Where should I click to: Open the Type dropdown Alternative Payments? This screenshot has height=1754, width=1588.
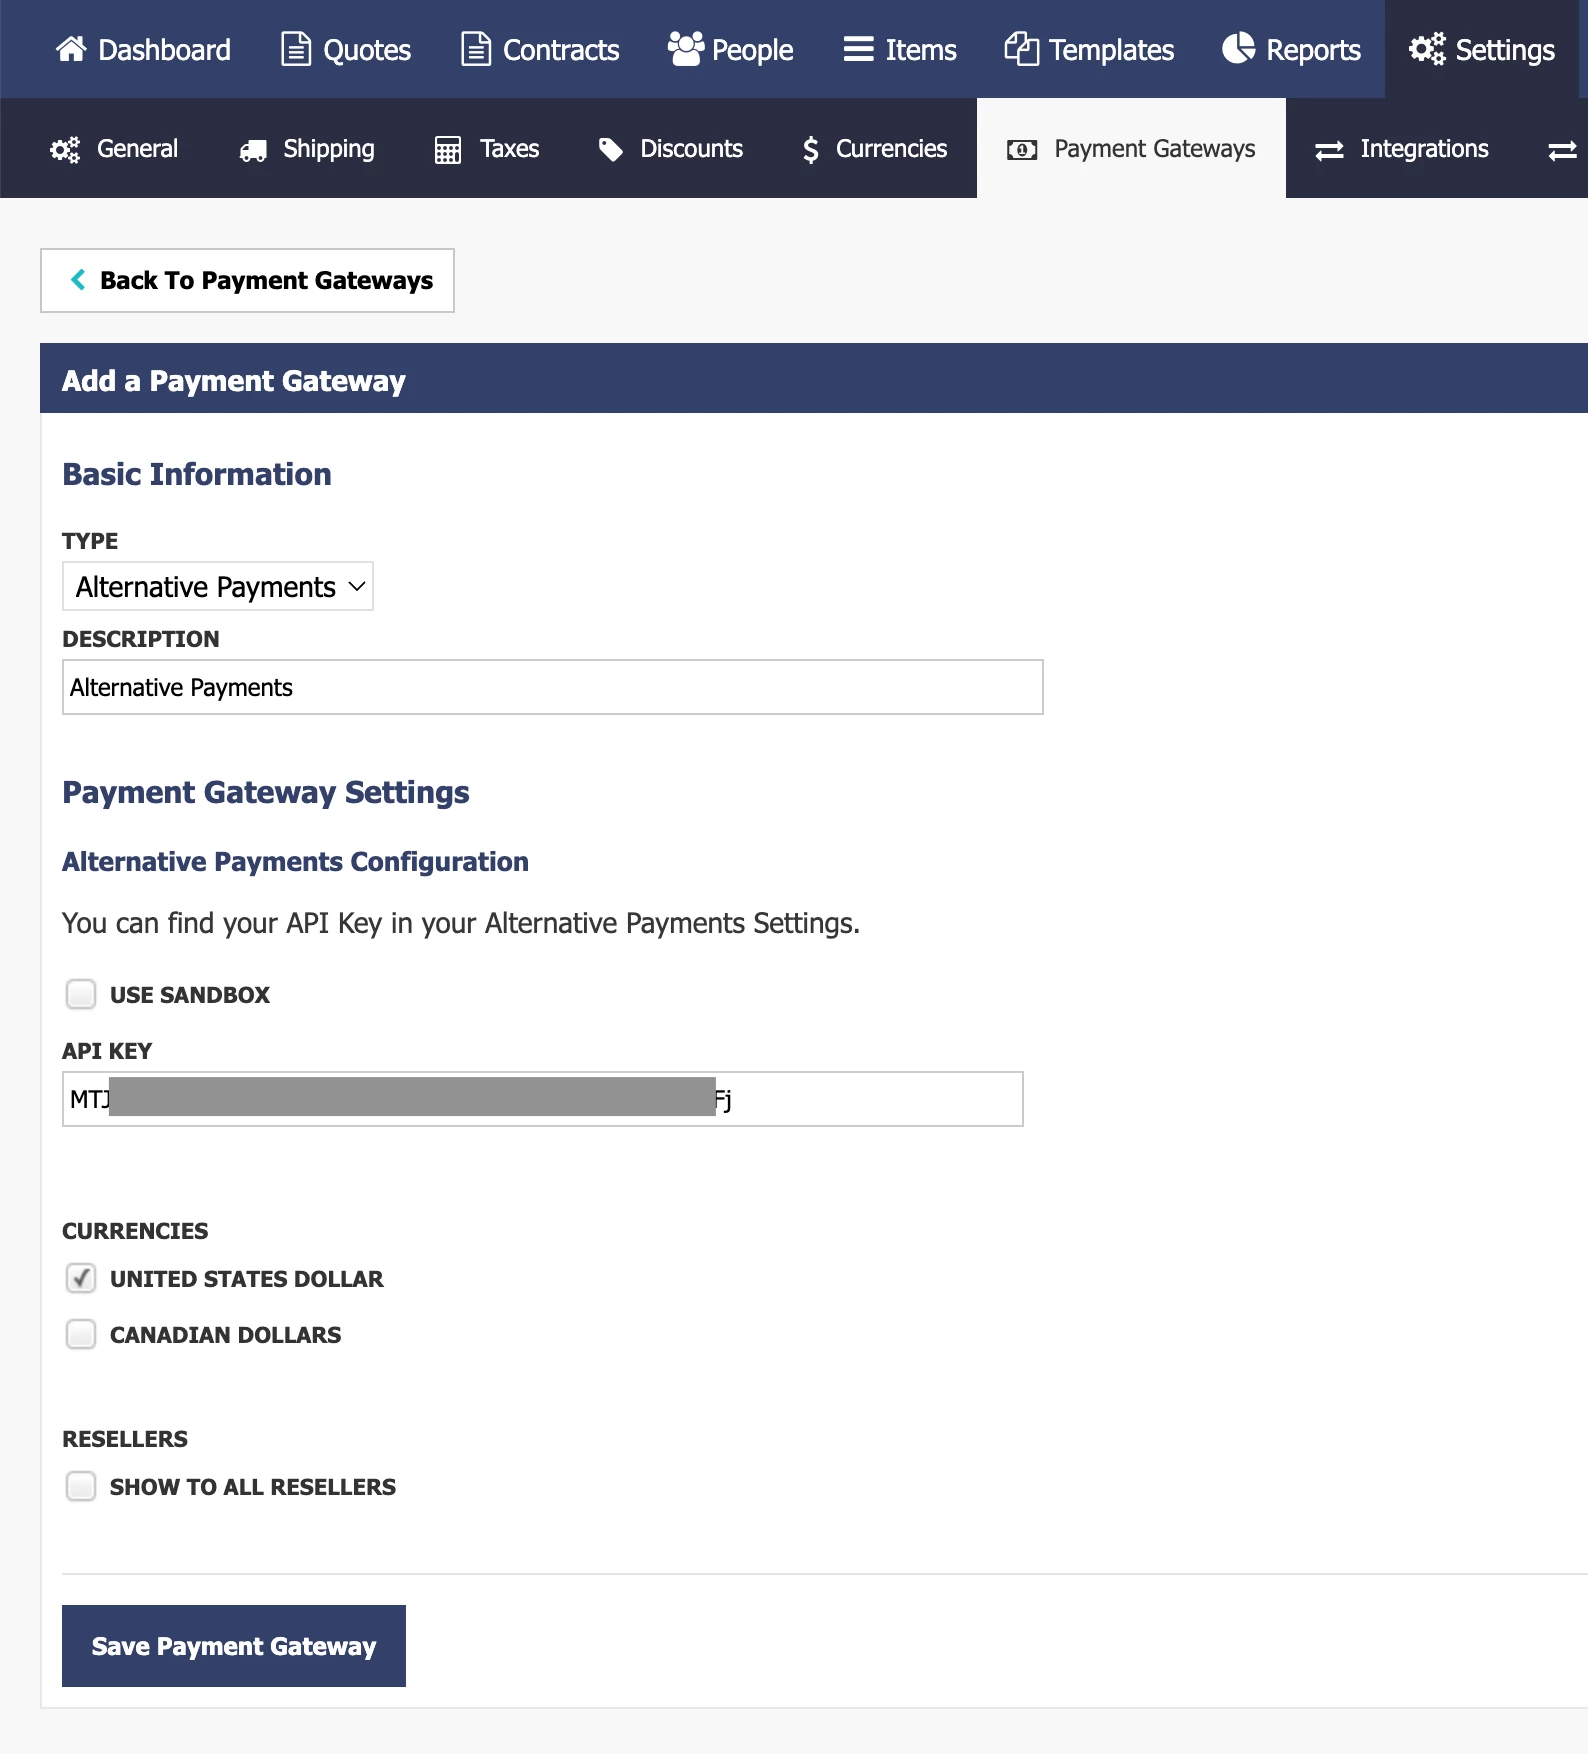coord(218,586)
